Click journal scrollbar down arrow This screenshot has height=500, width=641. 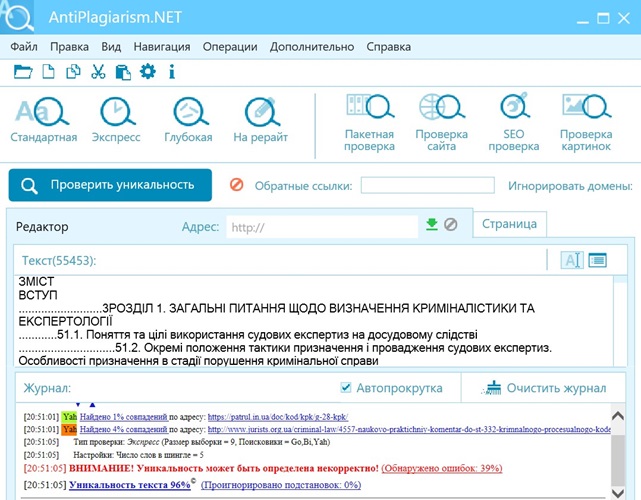(618, 493)
